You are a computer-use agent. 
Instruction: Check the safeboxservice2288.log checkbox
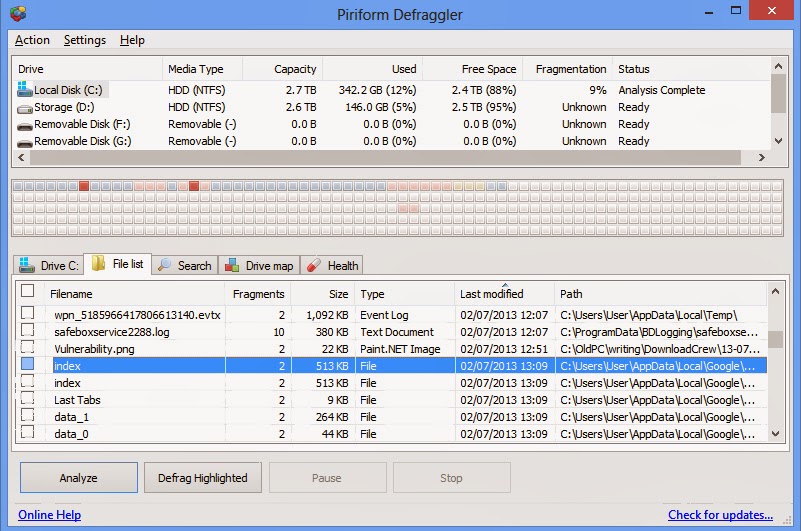[28, 330]
